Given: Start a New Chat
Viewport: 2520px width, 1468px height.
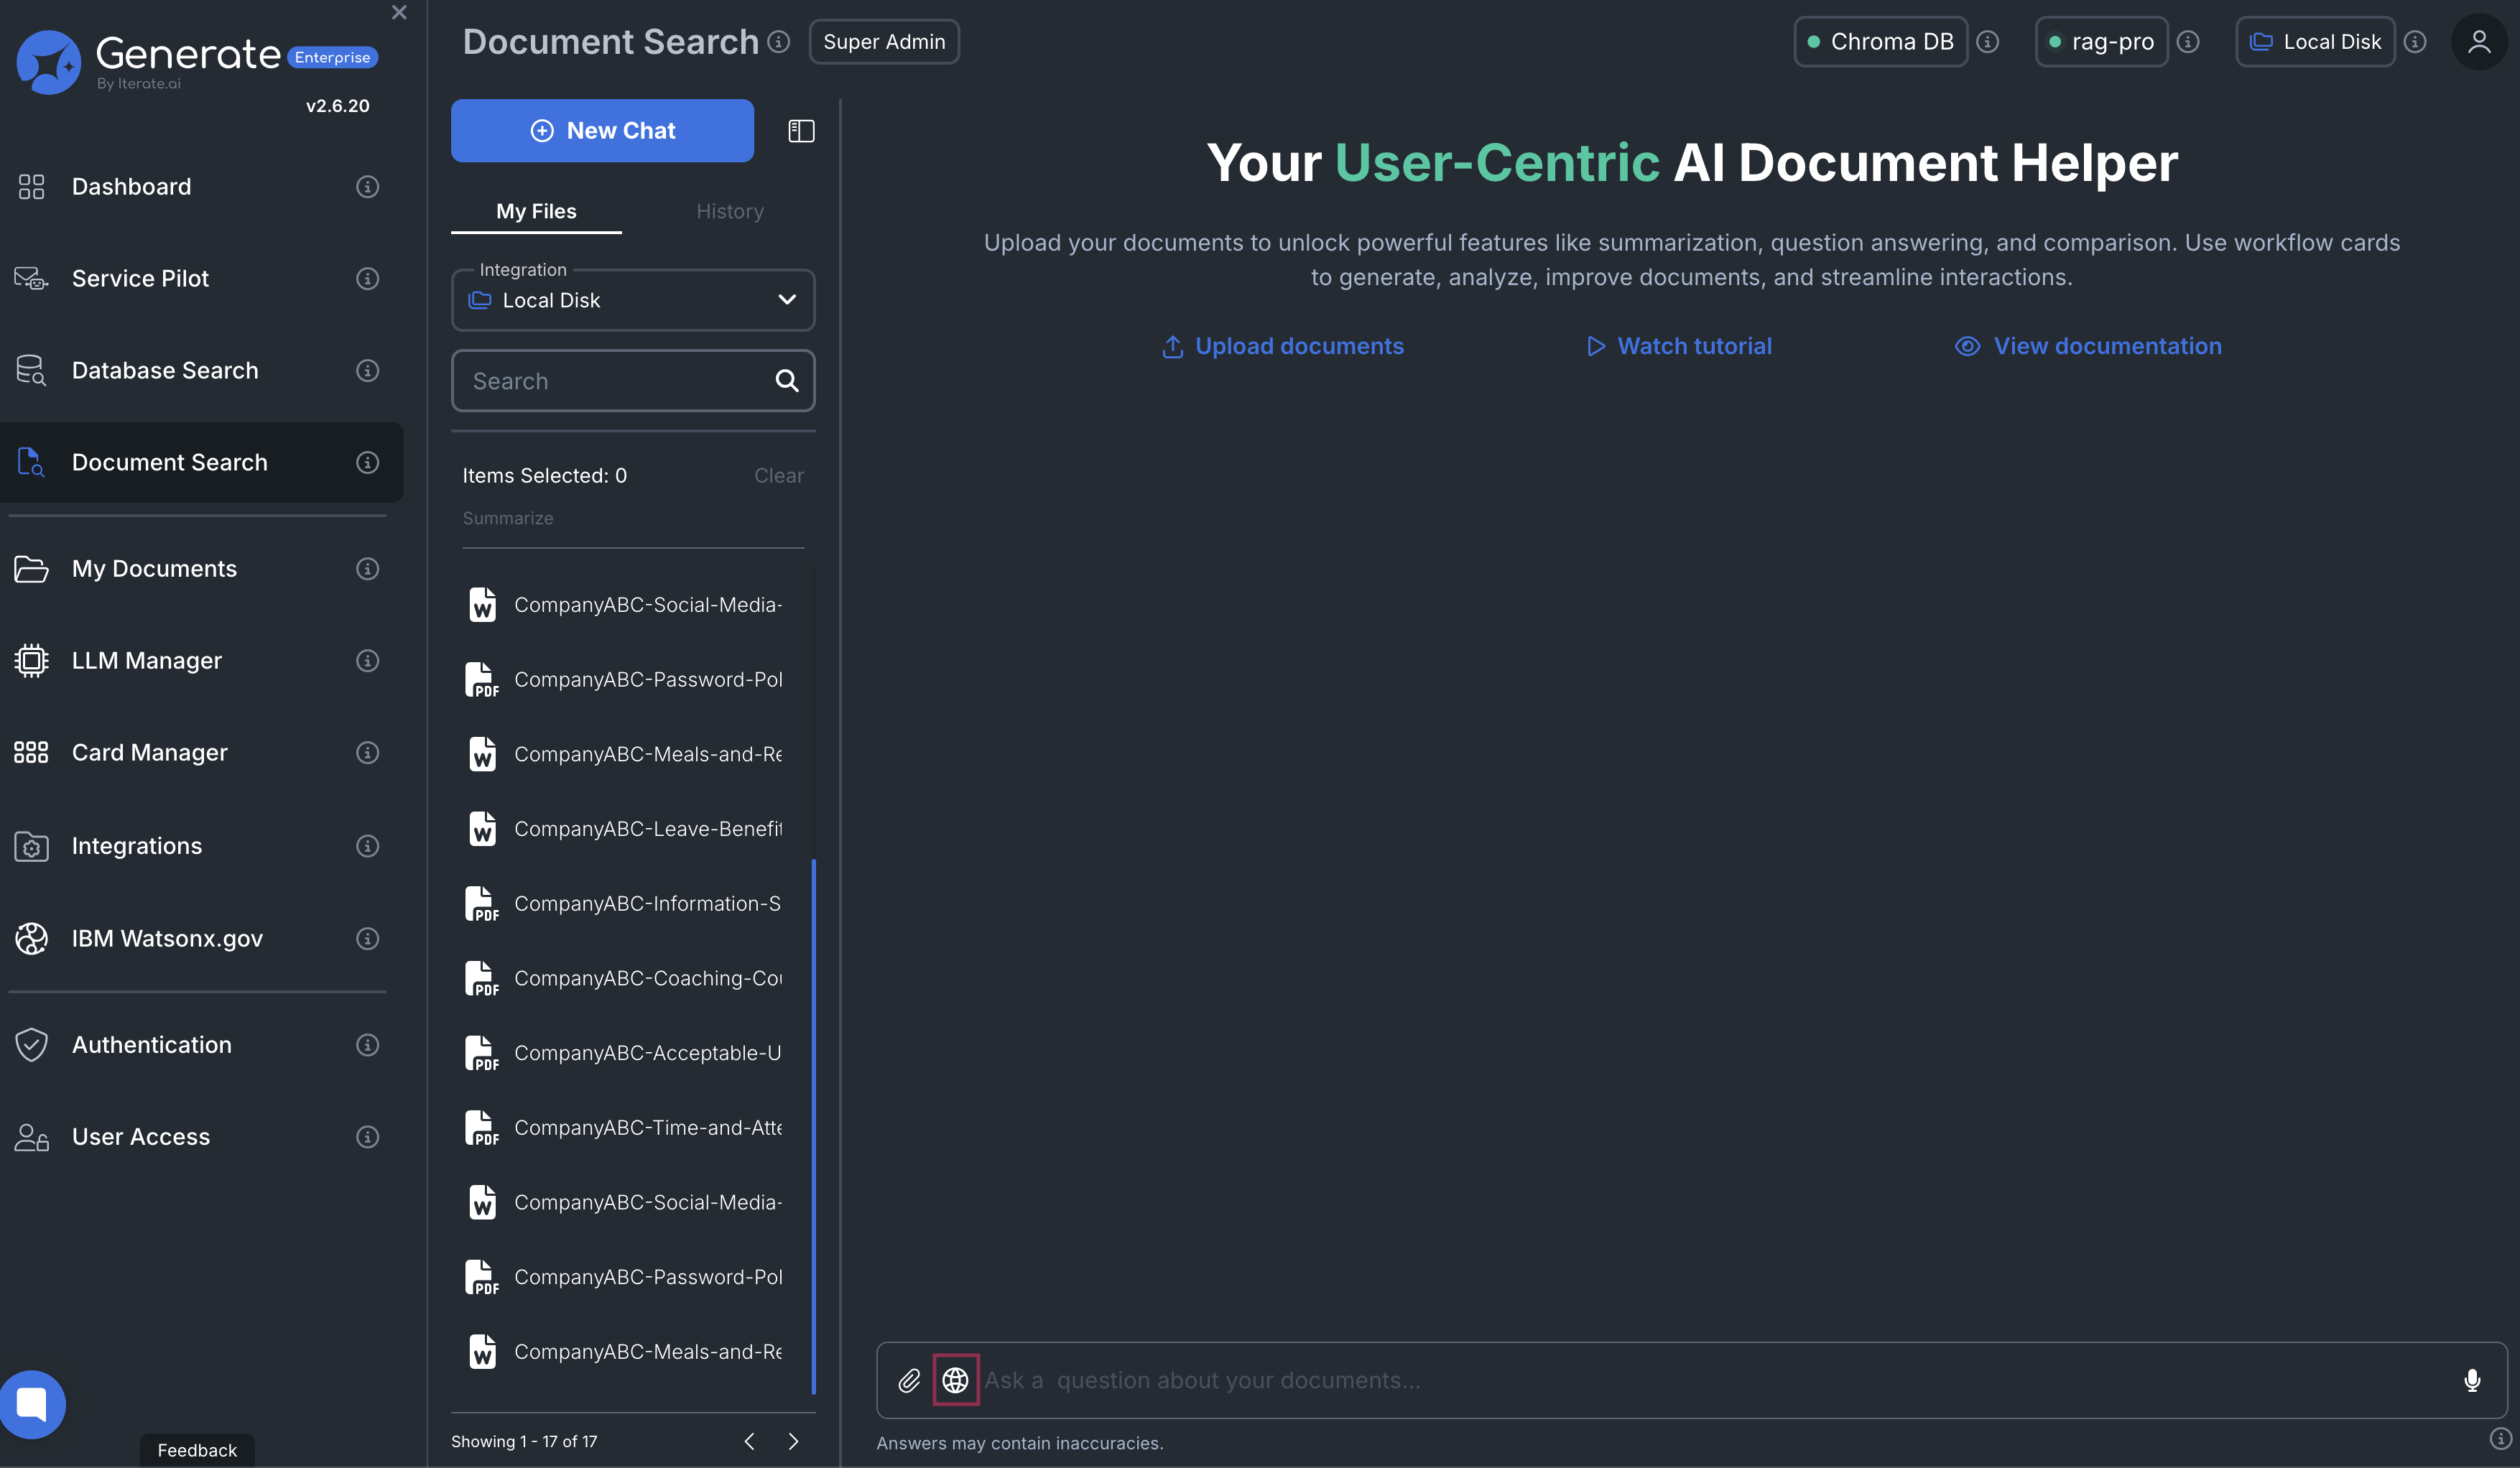Looking at the screenshot, I should tap(602, 130).
